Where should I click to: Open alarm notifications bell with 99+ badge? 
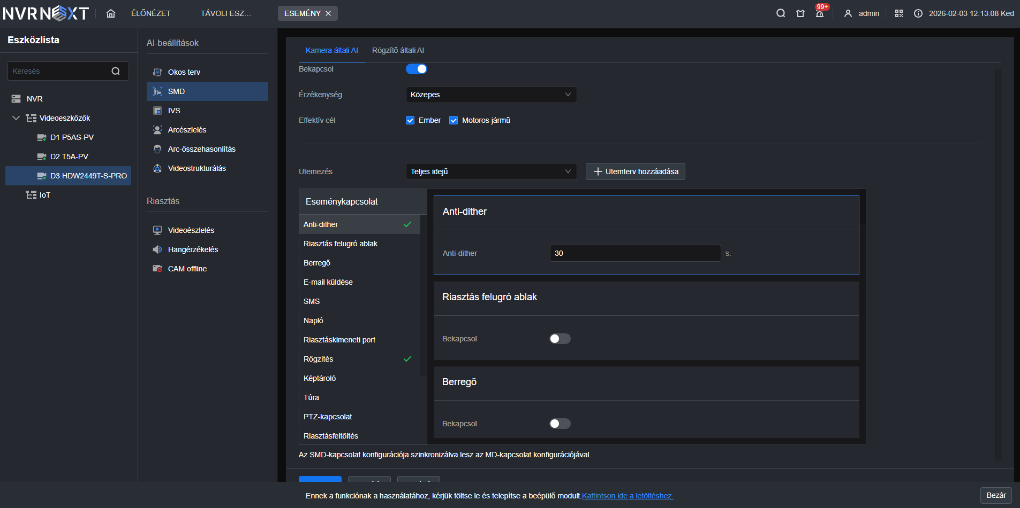click(819, 13)
